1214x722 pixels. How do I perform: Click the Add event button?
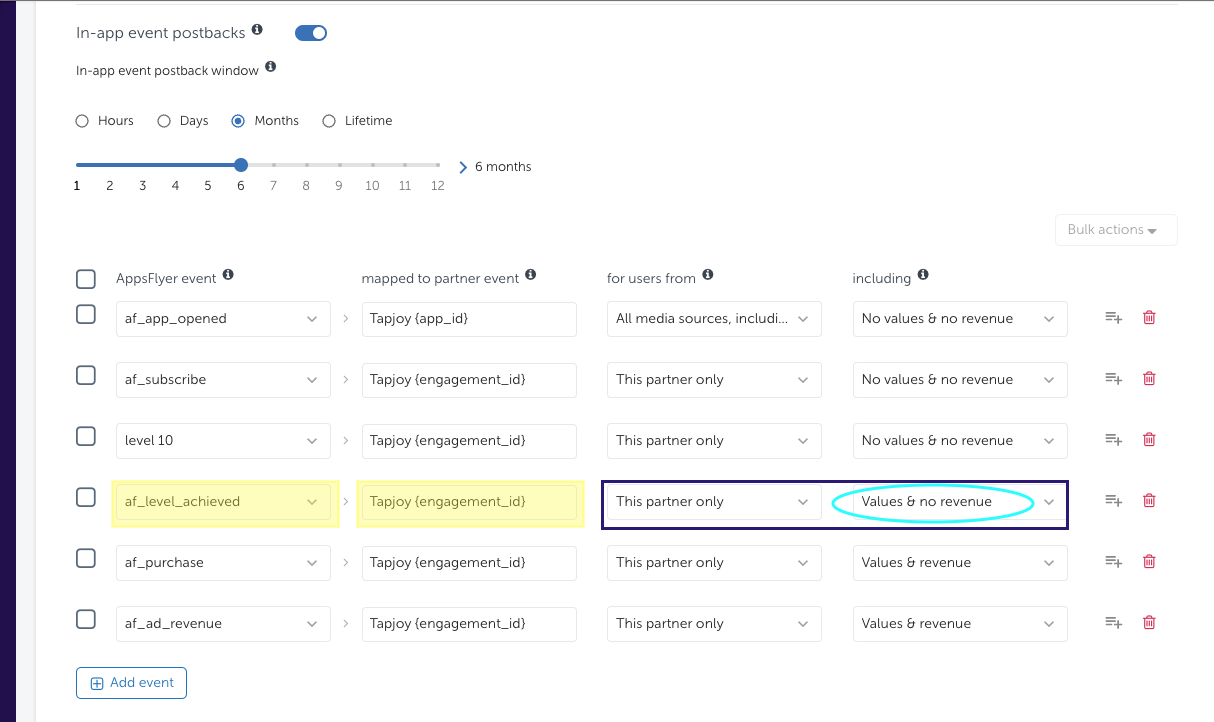coord(131,683)
